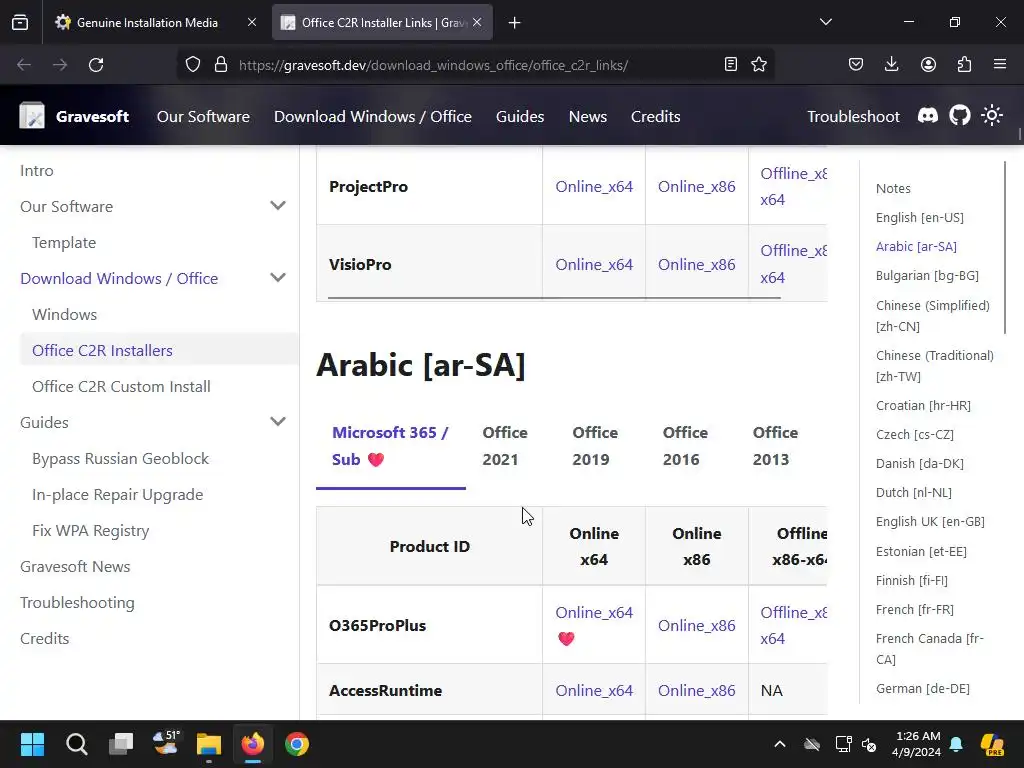Open the Gravesoft GitHub icon link
Screen dimensions: 1024x768
pyautogui.click(x=960, y=116)
